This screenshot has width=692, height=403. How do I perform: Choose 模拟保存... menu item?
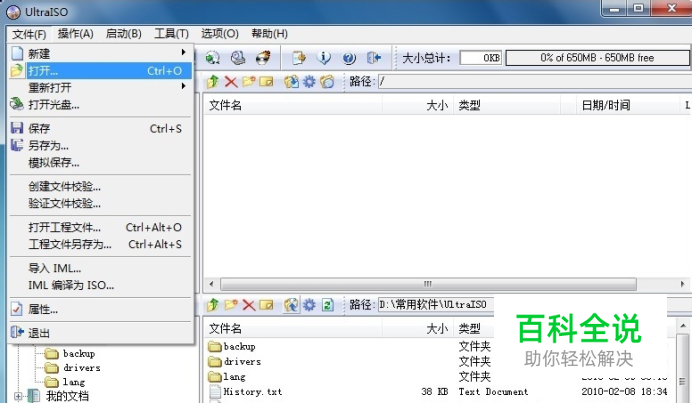[x=101, y=162]
